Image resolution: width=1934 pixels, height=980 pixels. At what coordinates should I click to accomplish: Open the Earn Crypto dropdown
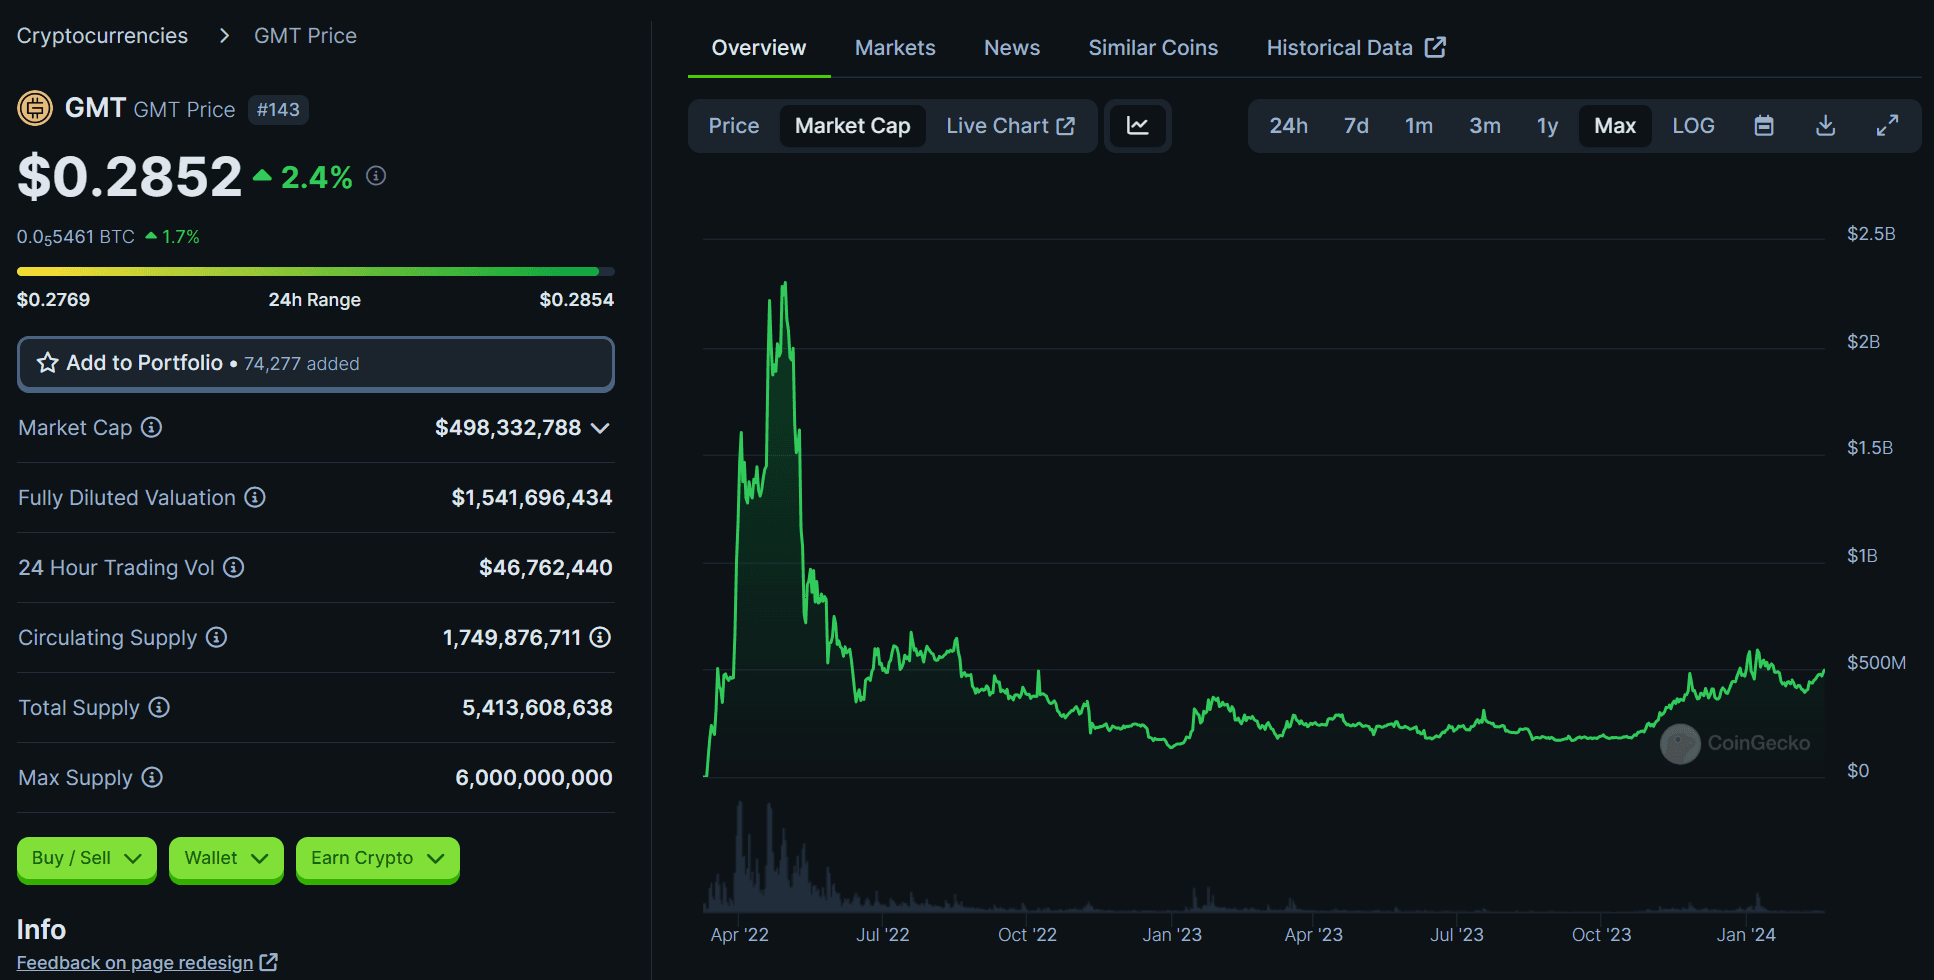click(x=377, y=859)
